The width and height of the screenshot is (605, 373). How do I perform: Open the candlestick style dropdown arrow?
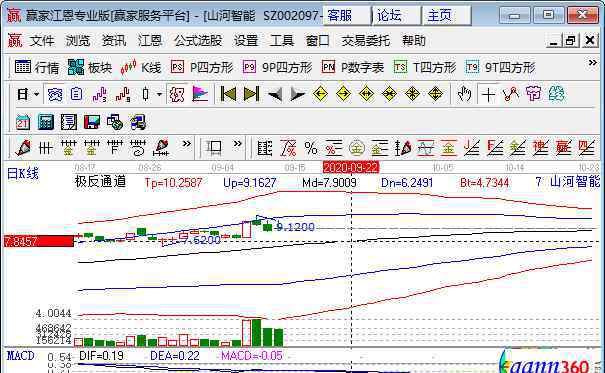pos(159,94)
